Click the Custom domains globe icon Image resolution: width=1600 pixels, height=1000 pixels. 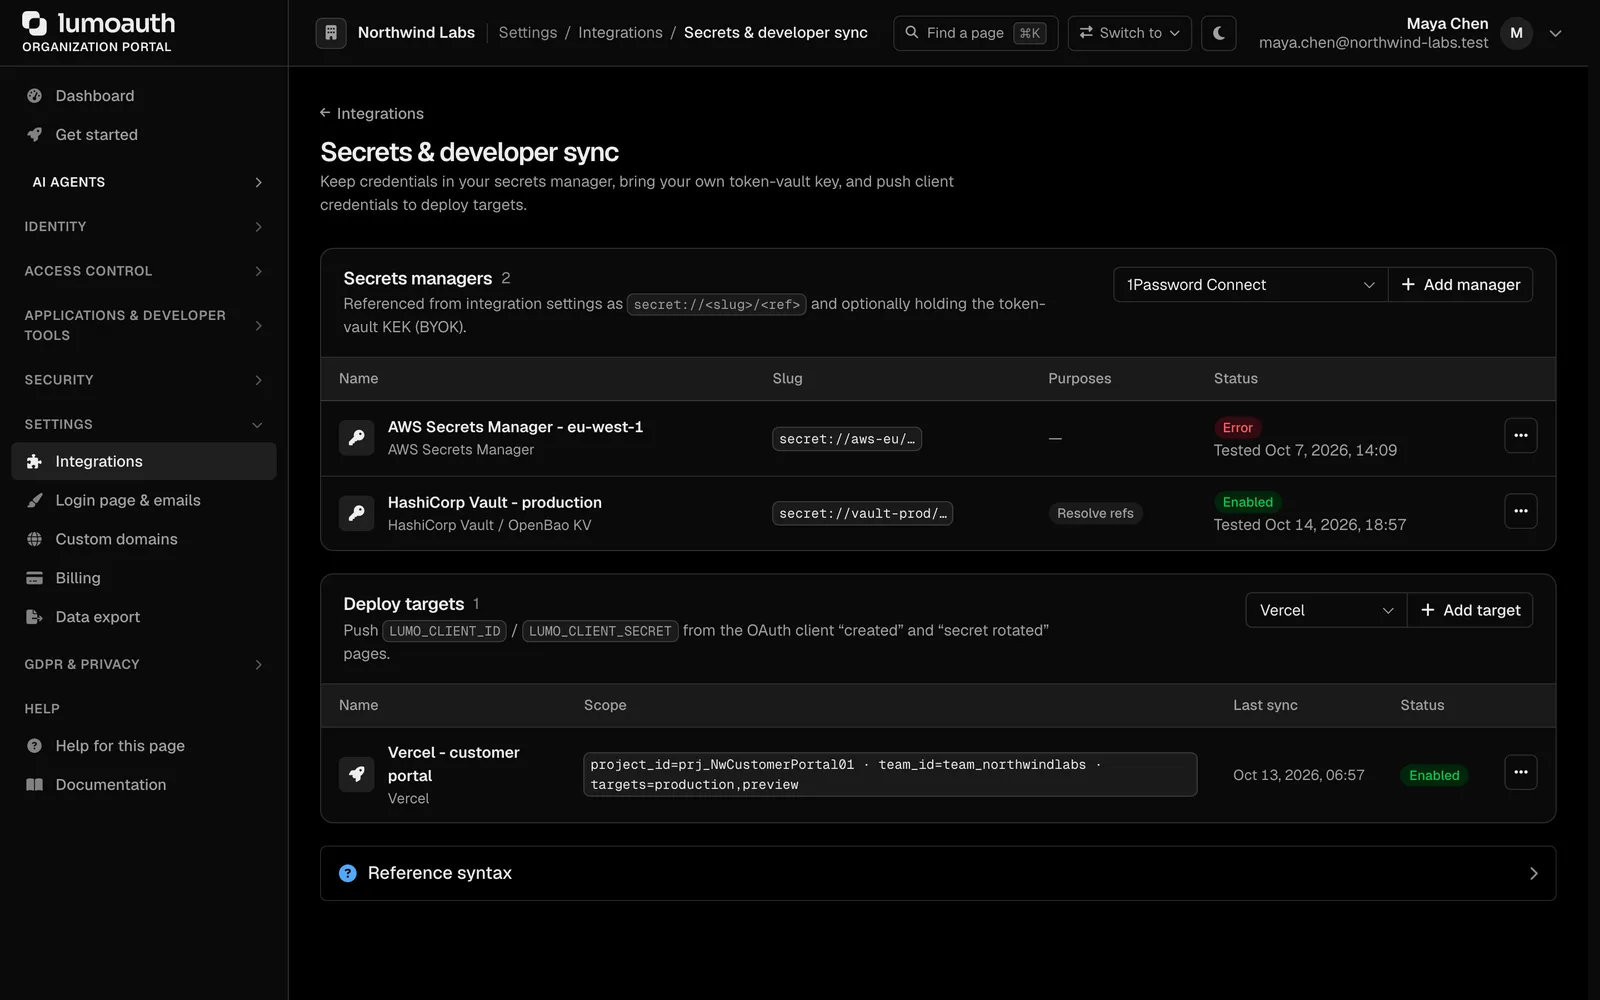(34, 539)
